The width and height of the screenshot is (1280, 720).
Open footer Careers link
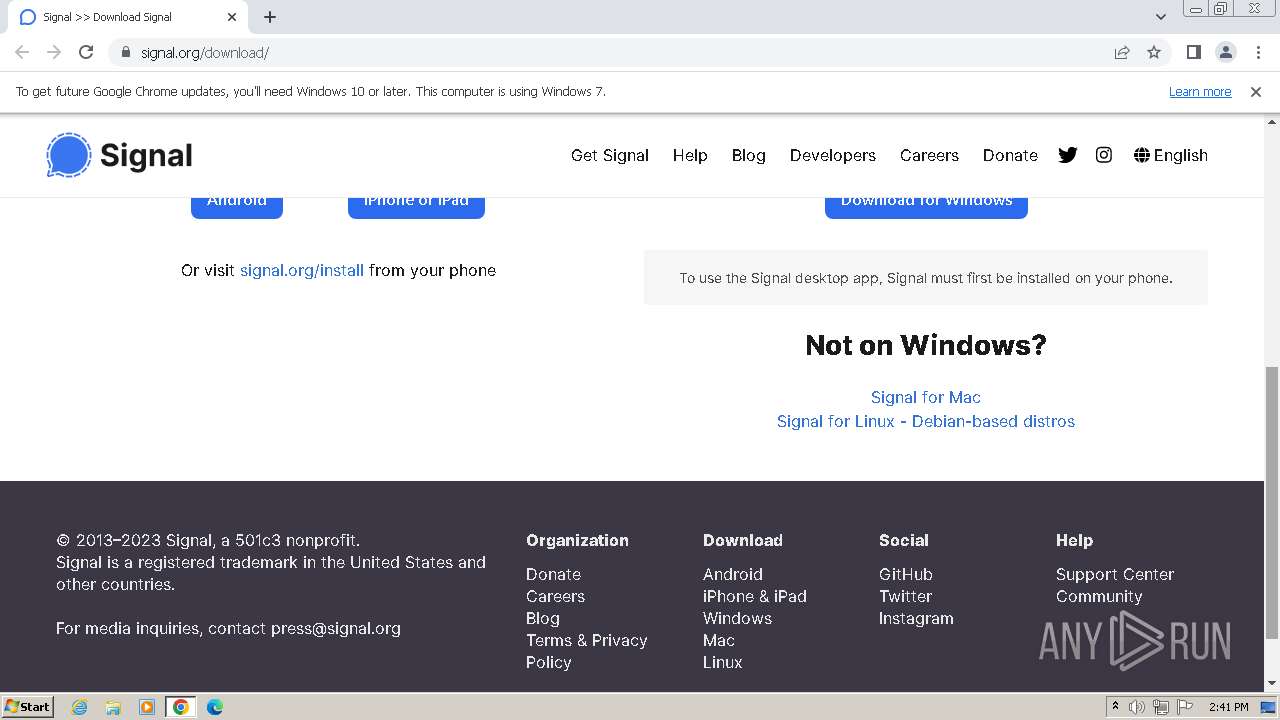(x=555, y=596)
